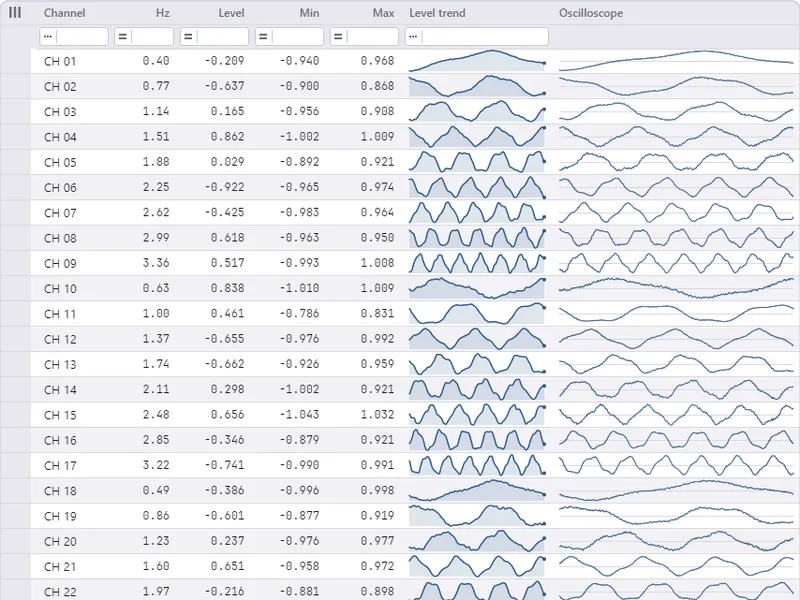Image resolution: width=800 pixels, height=600 pixels.
Task: Click the CH 20 Level trend sparkline
Action: tap(477, 541)
